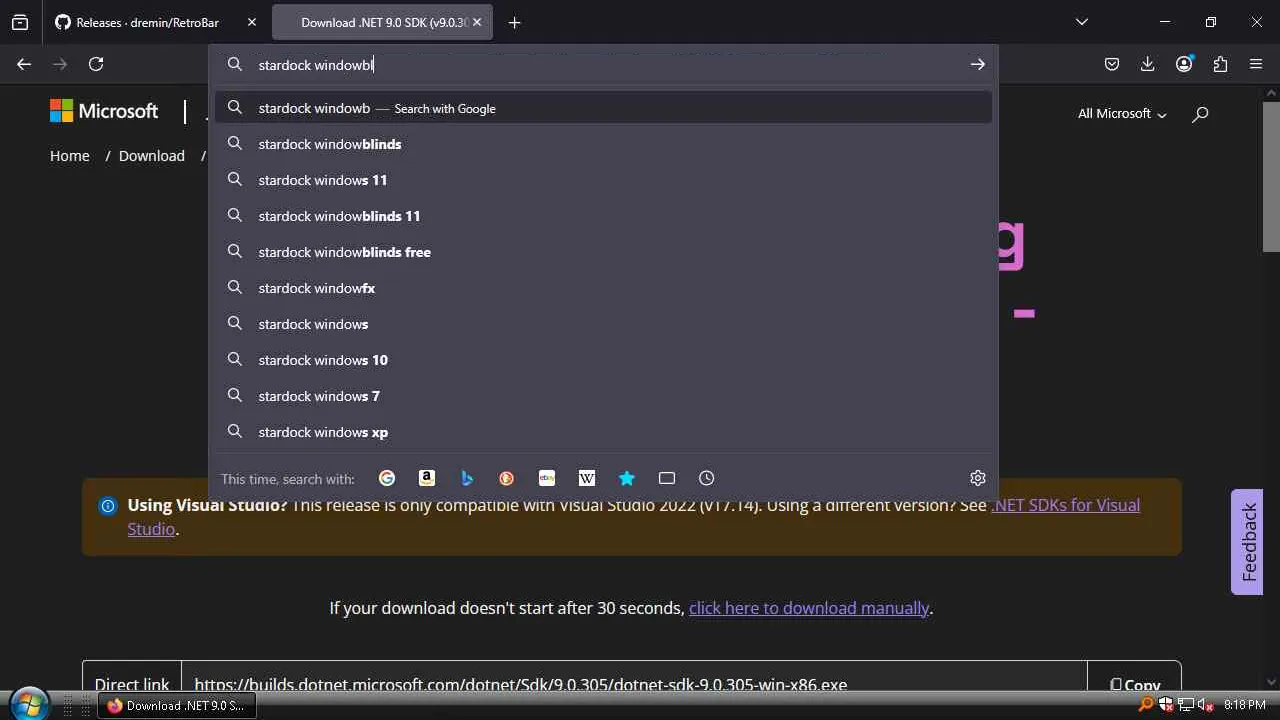1280x720 pixels.
Task: Search this time with Bing
Action: coord(467,478)
